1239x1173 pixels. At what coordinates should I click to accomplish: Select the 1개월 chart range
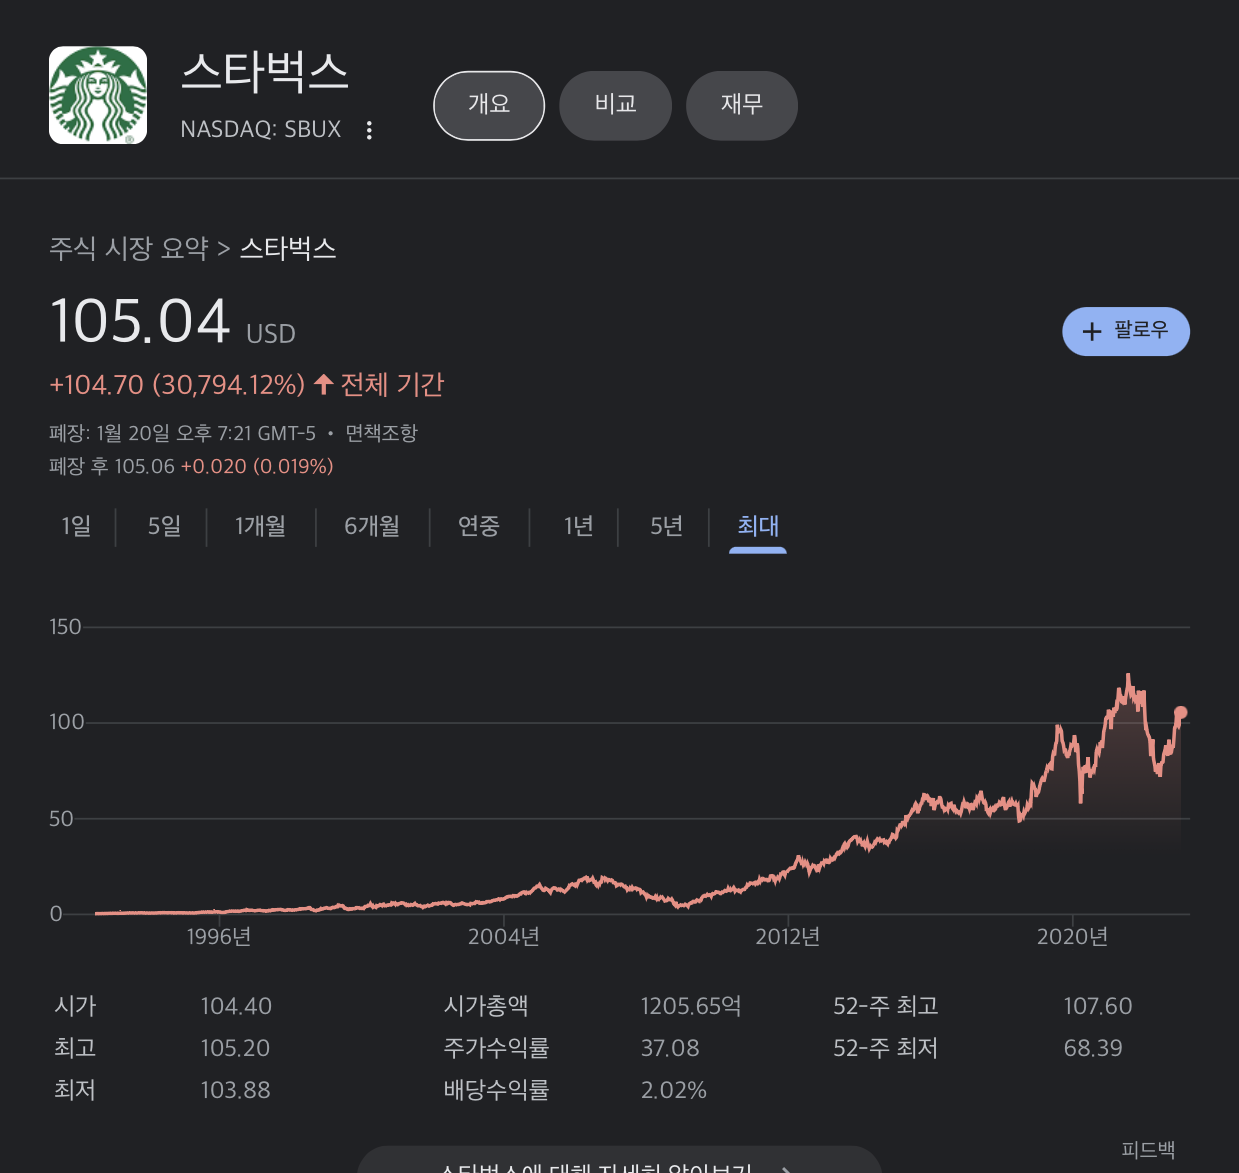click(x=260, y=526)
